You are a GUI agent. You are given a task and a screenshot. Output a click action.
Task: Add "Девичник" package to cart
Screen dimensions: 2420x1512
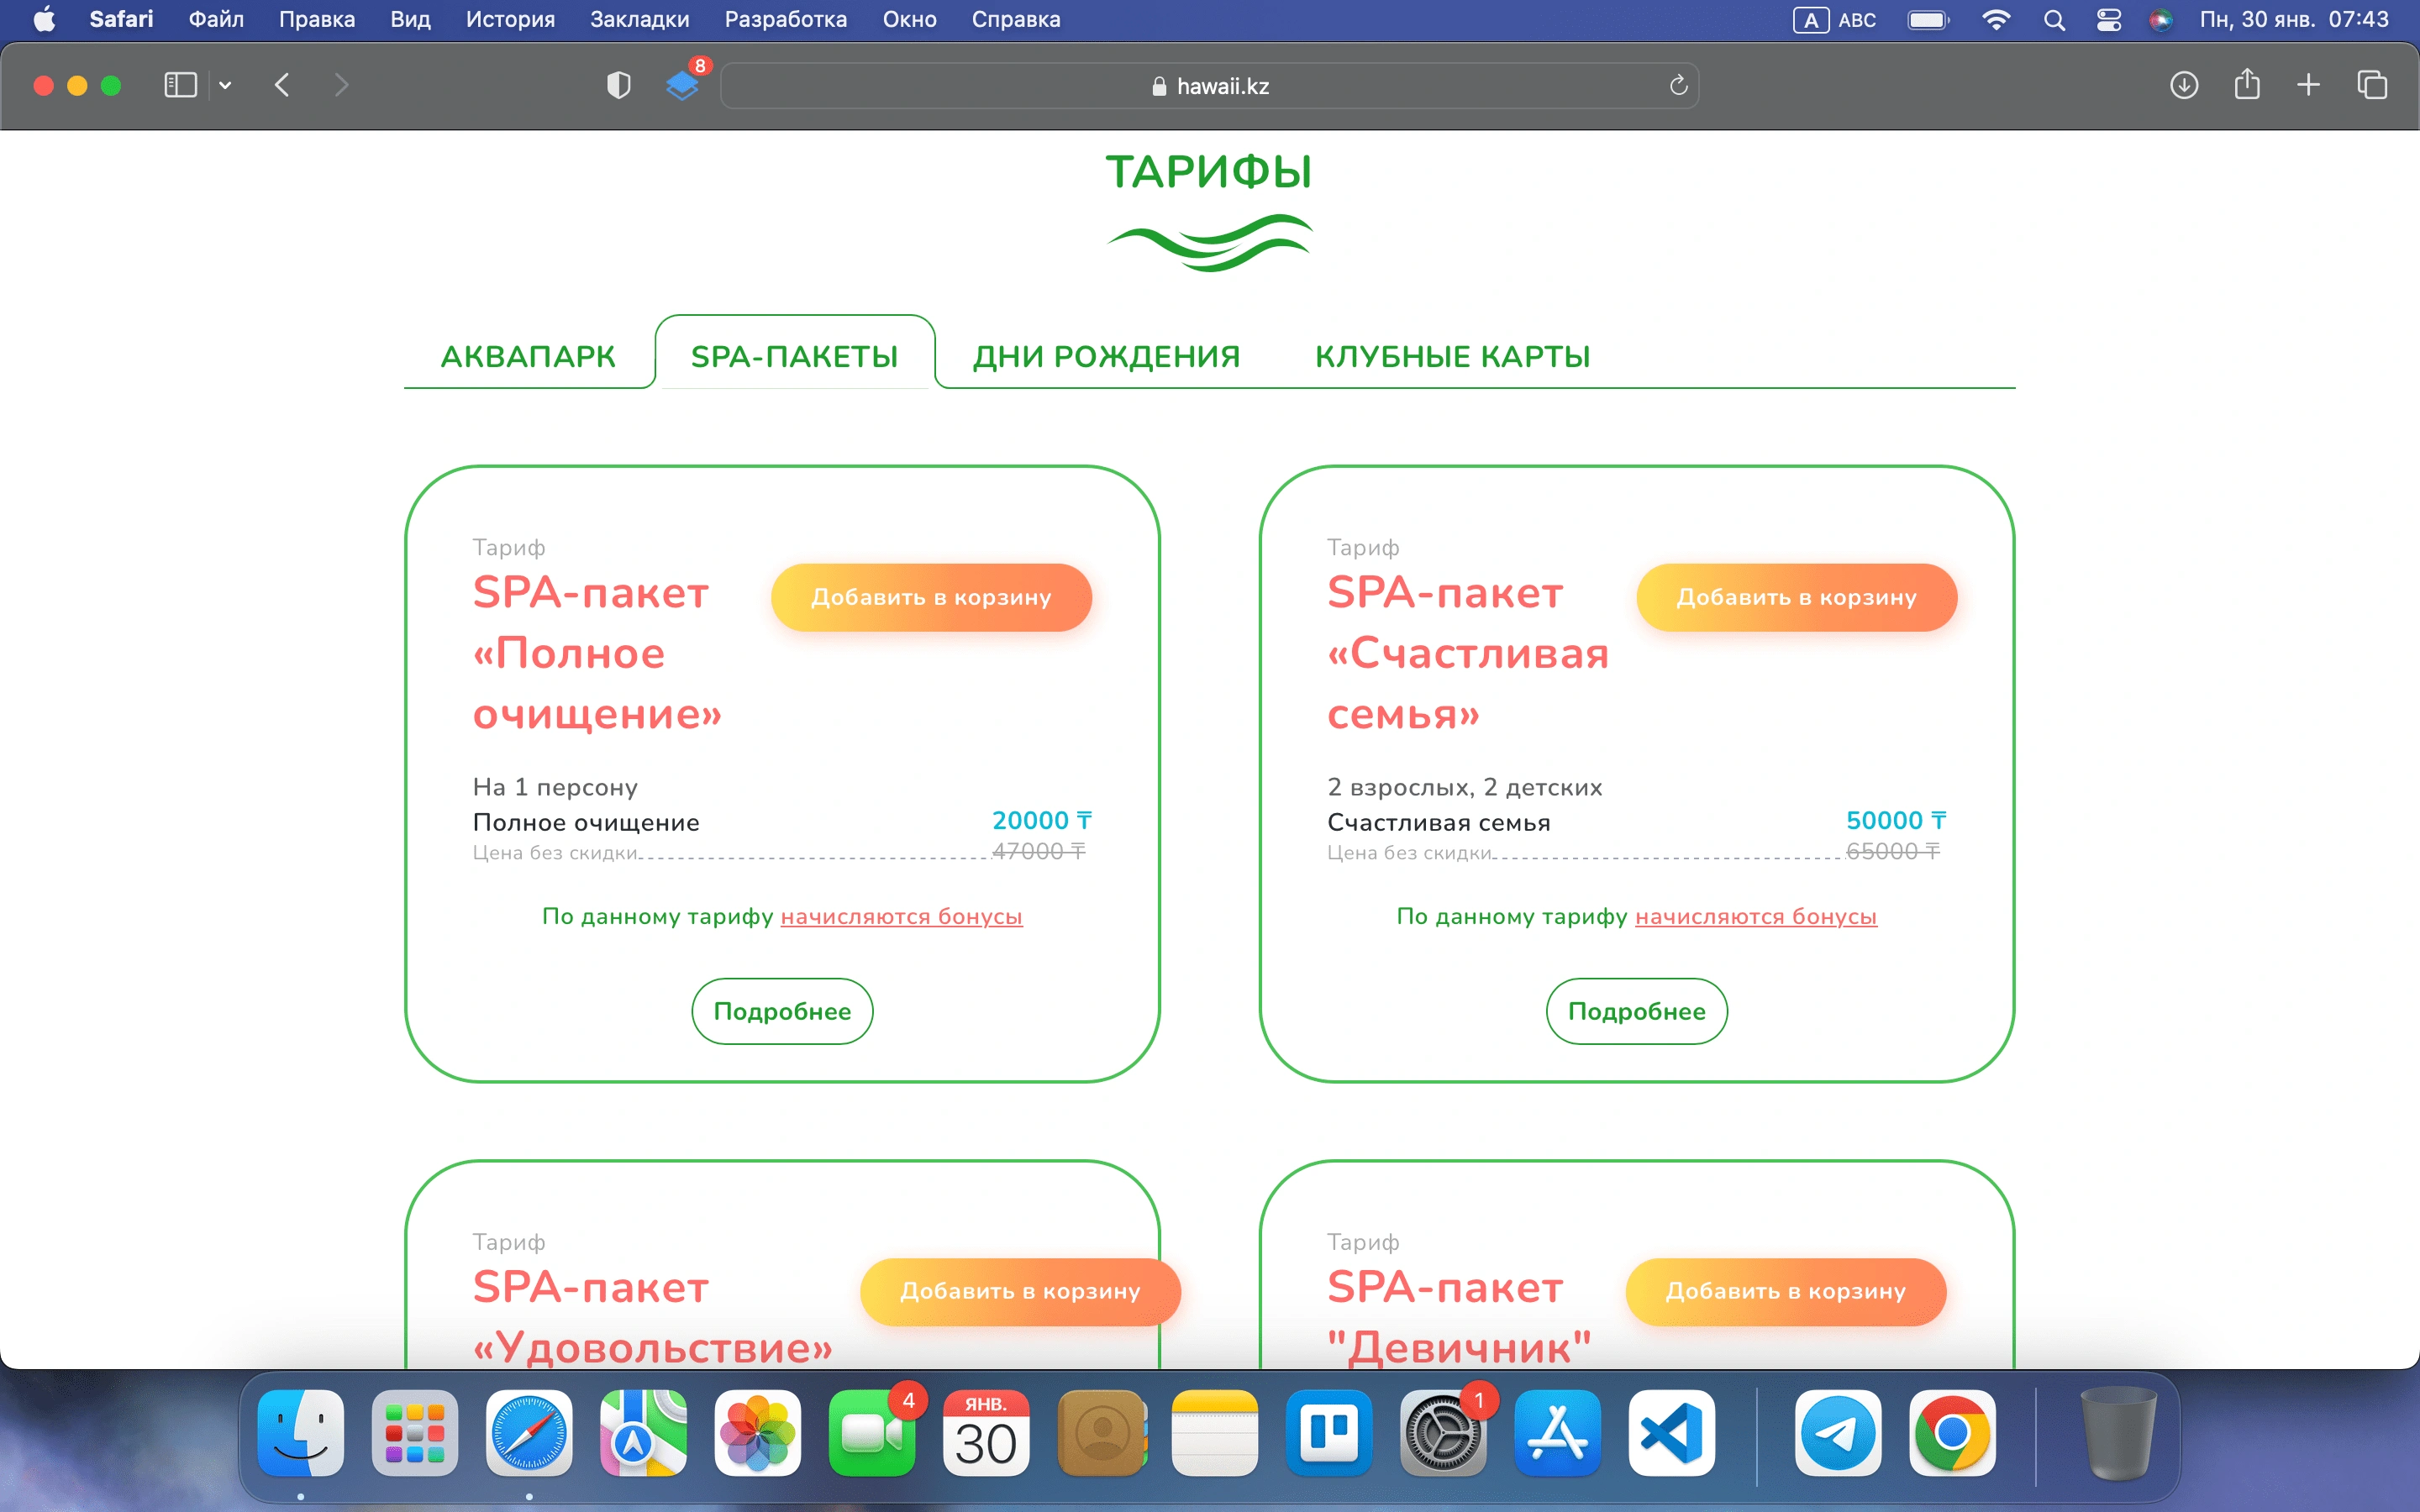[1786, 1291]
